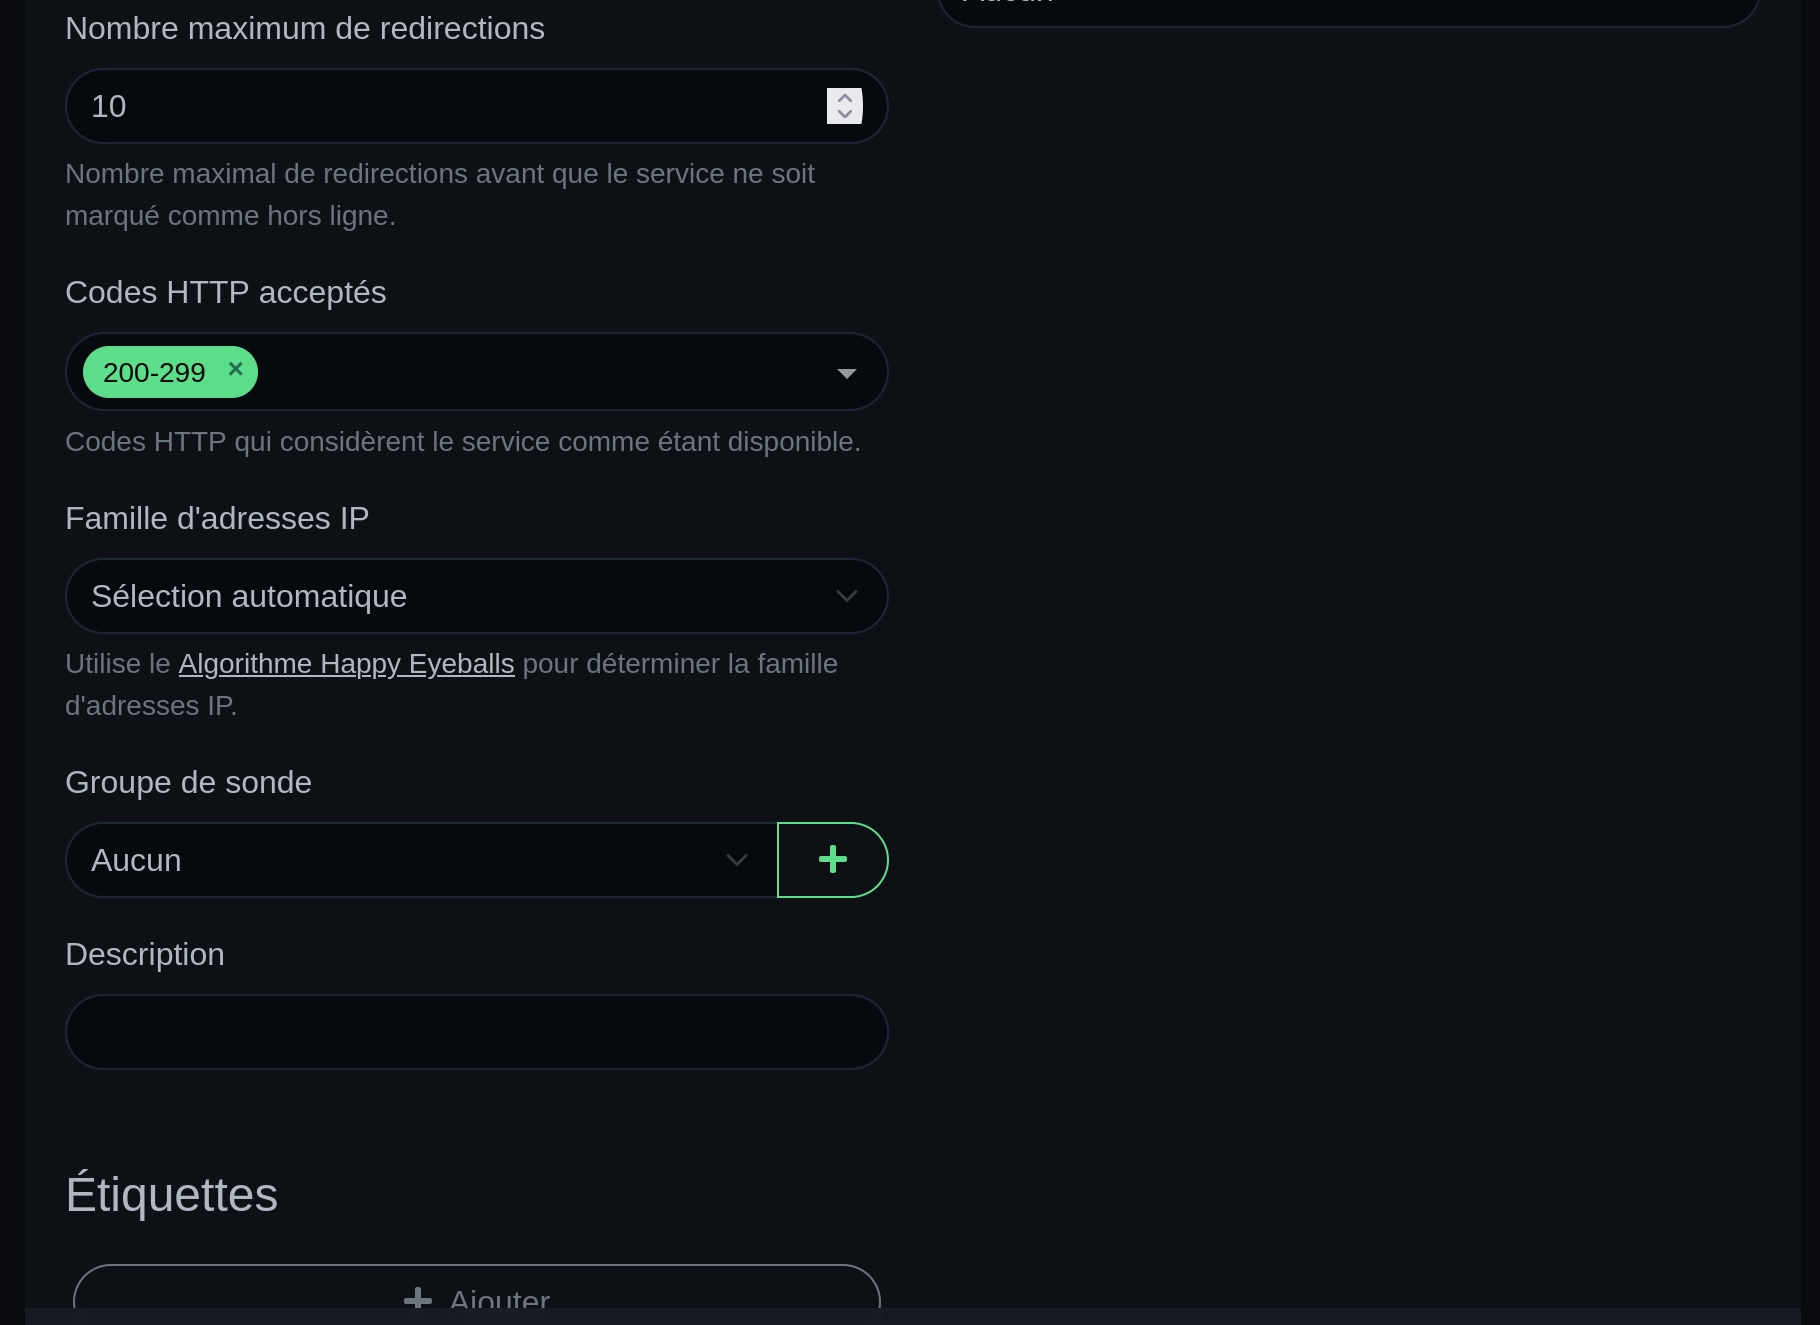Click the Étiquettes section heading

click(171, 1192)
